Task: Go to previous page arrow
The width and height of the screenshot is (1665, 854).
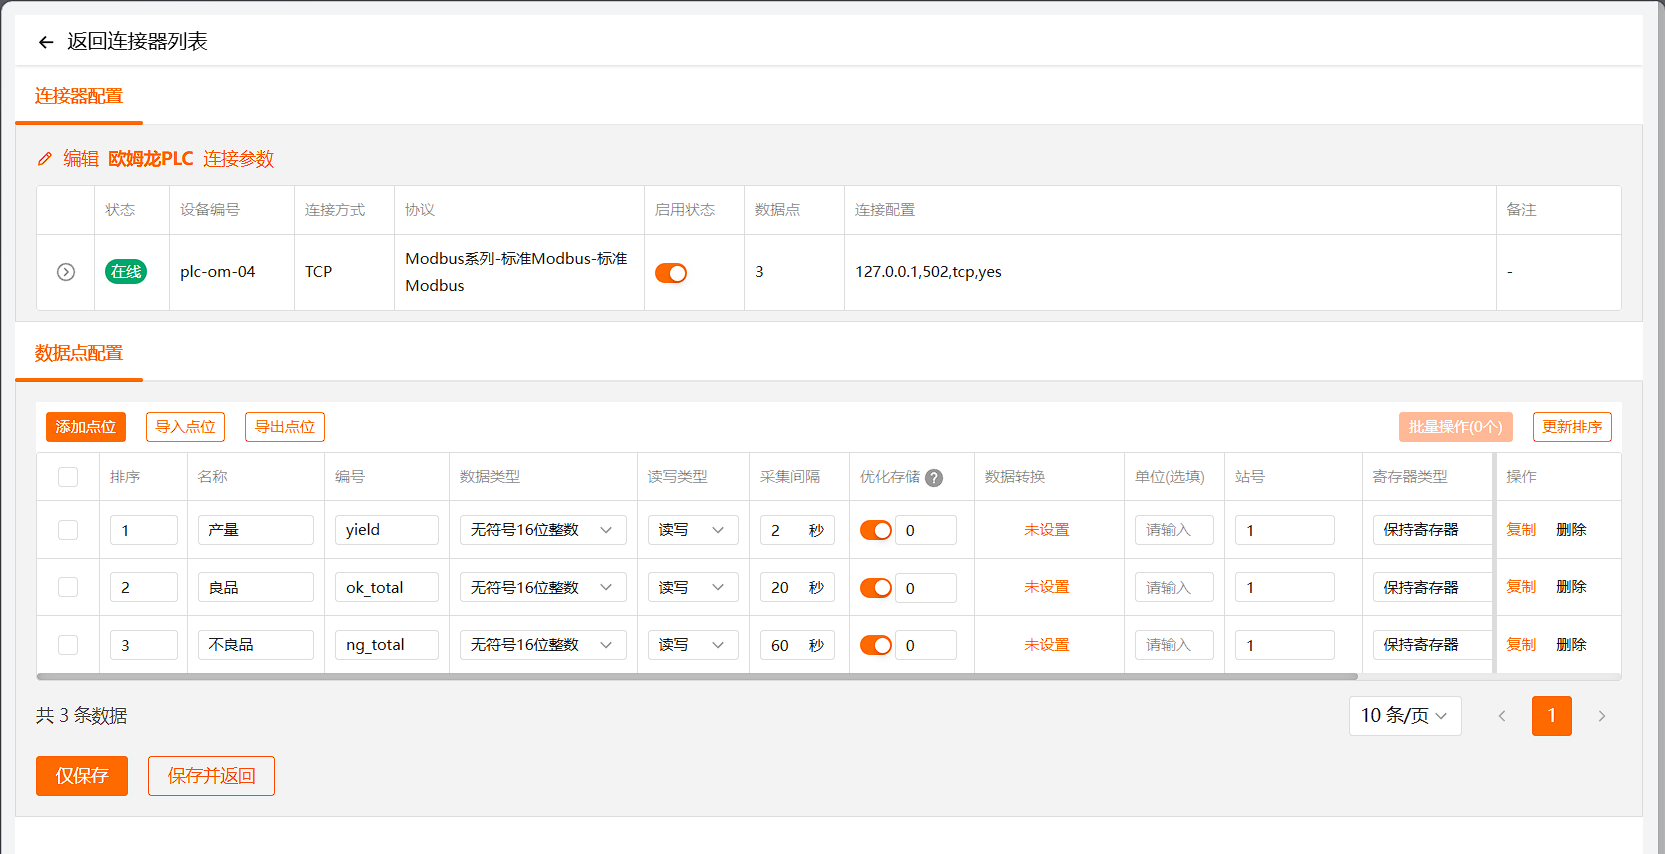Action: (1502, 716)
